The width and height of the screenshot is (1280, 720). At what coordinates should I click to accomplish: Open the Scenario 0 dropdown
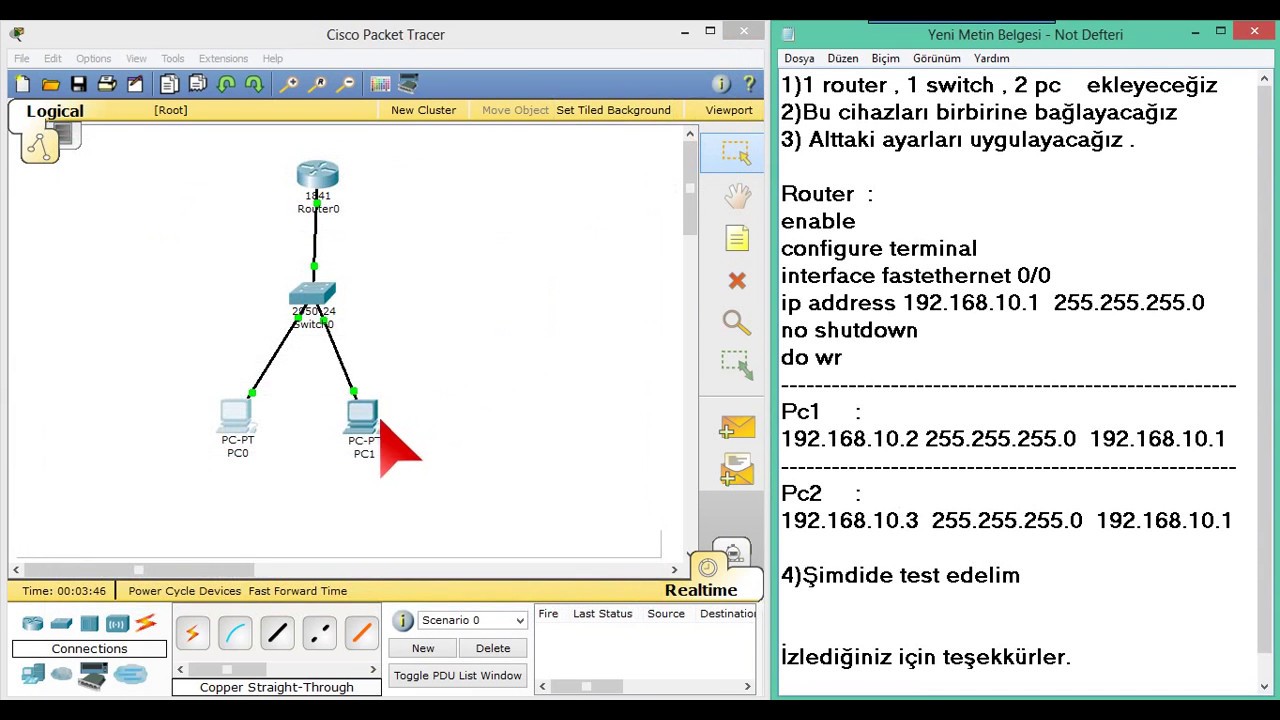[472, 620]
